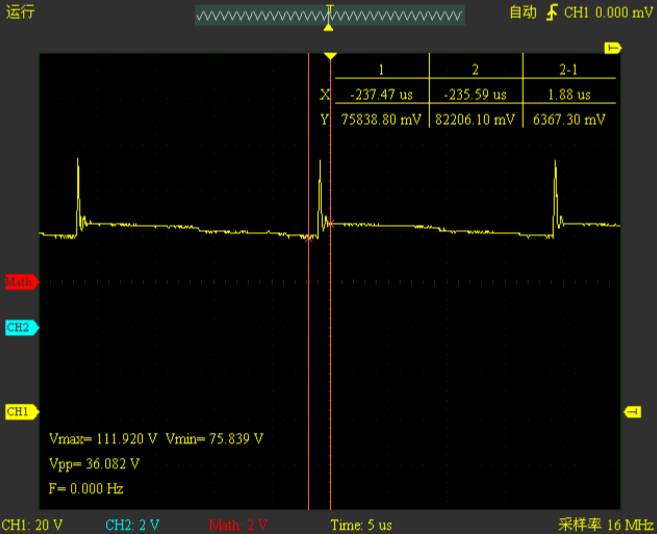Toggle the 运行 run status indicator

click(x=19, y=12)
